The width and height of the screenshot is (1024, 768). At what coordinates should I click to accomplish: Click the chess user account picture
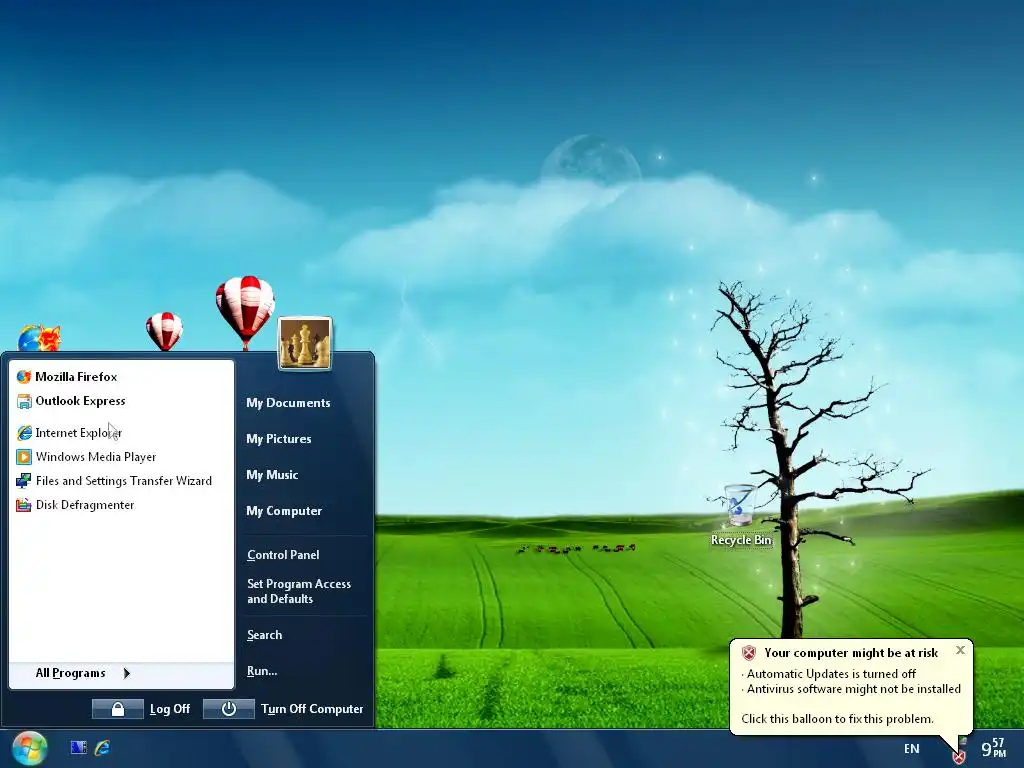305,344
